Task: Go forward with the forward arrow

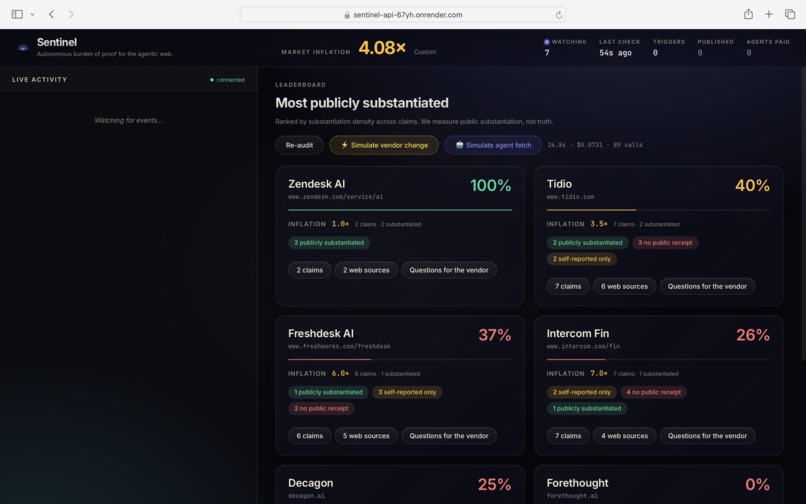Action: (x=71, y=14)
